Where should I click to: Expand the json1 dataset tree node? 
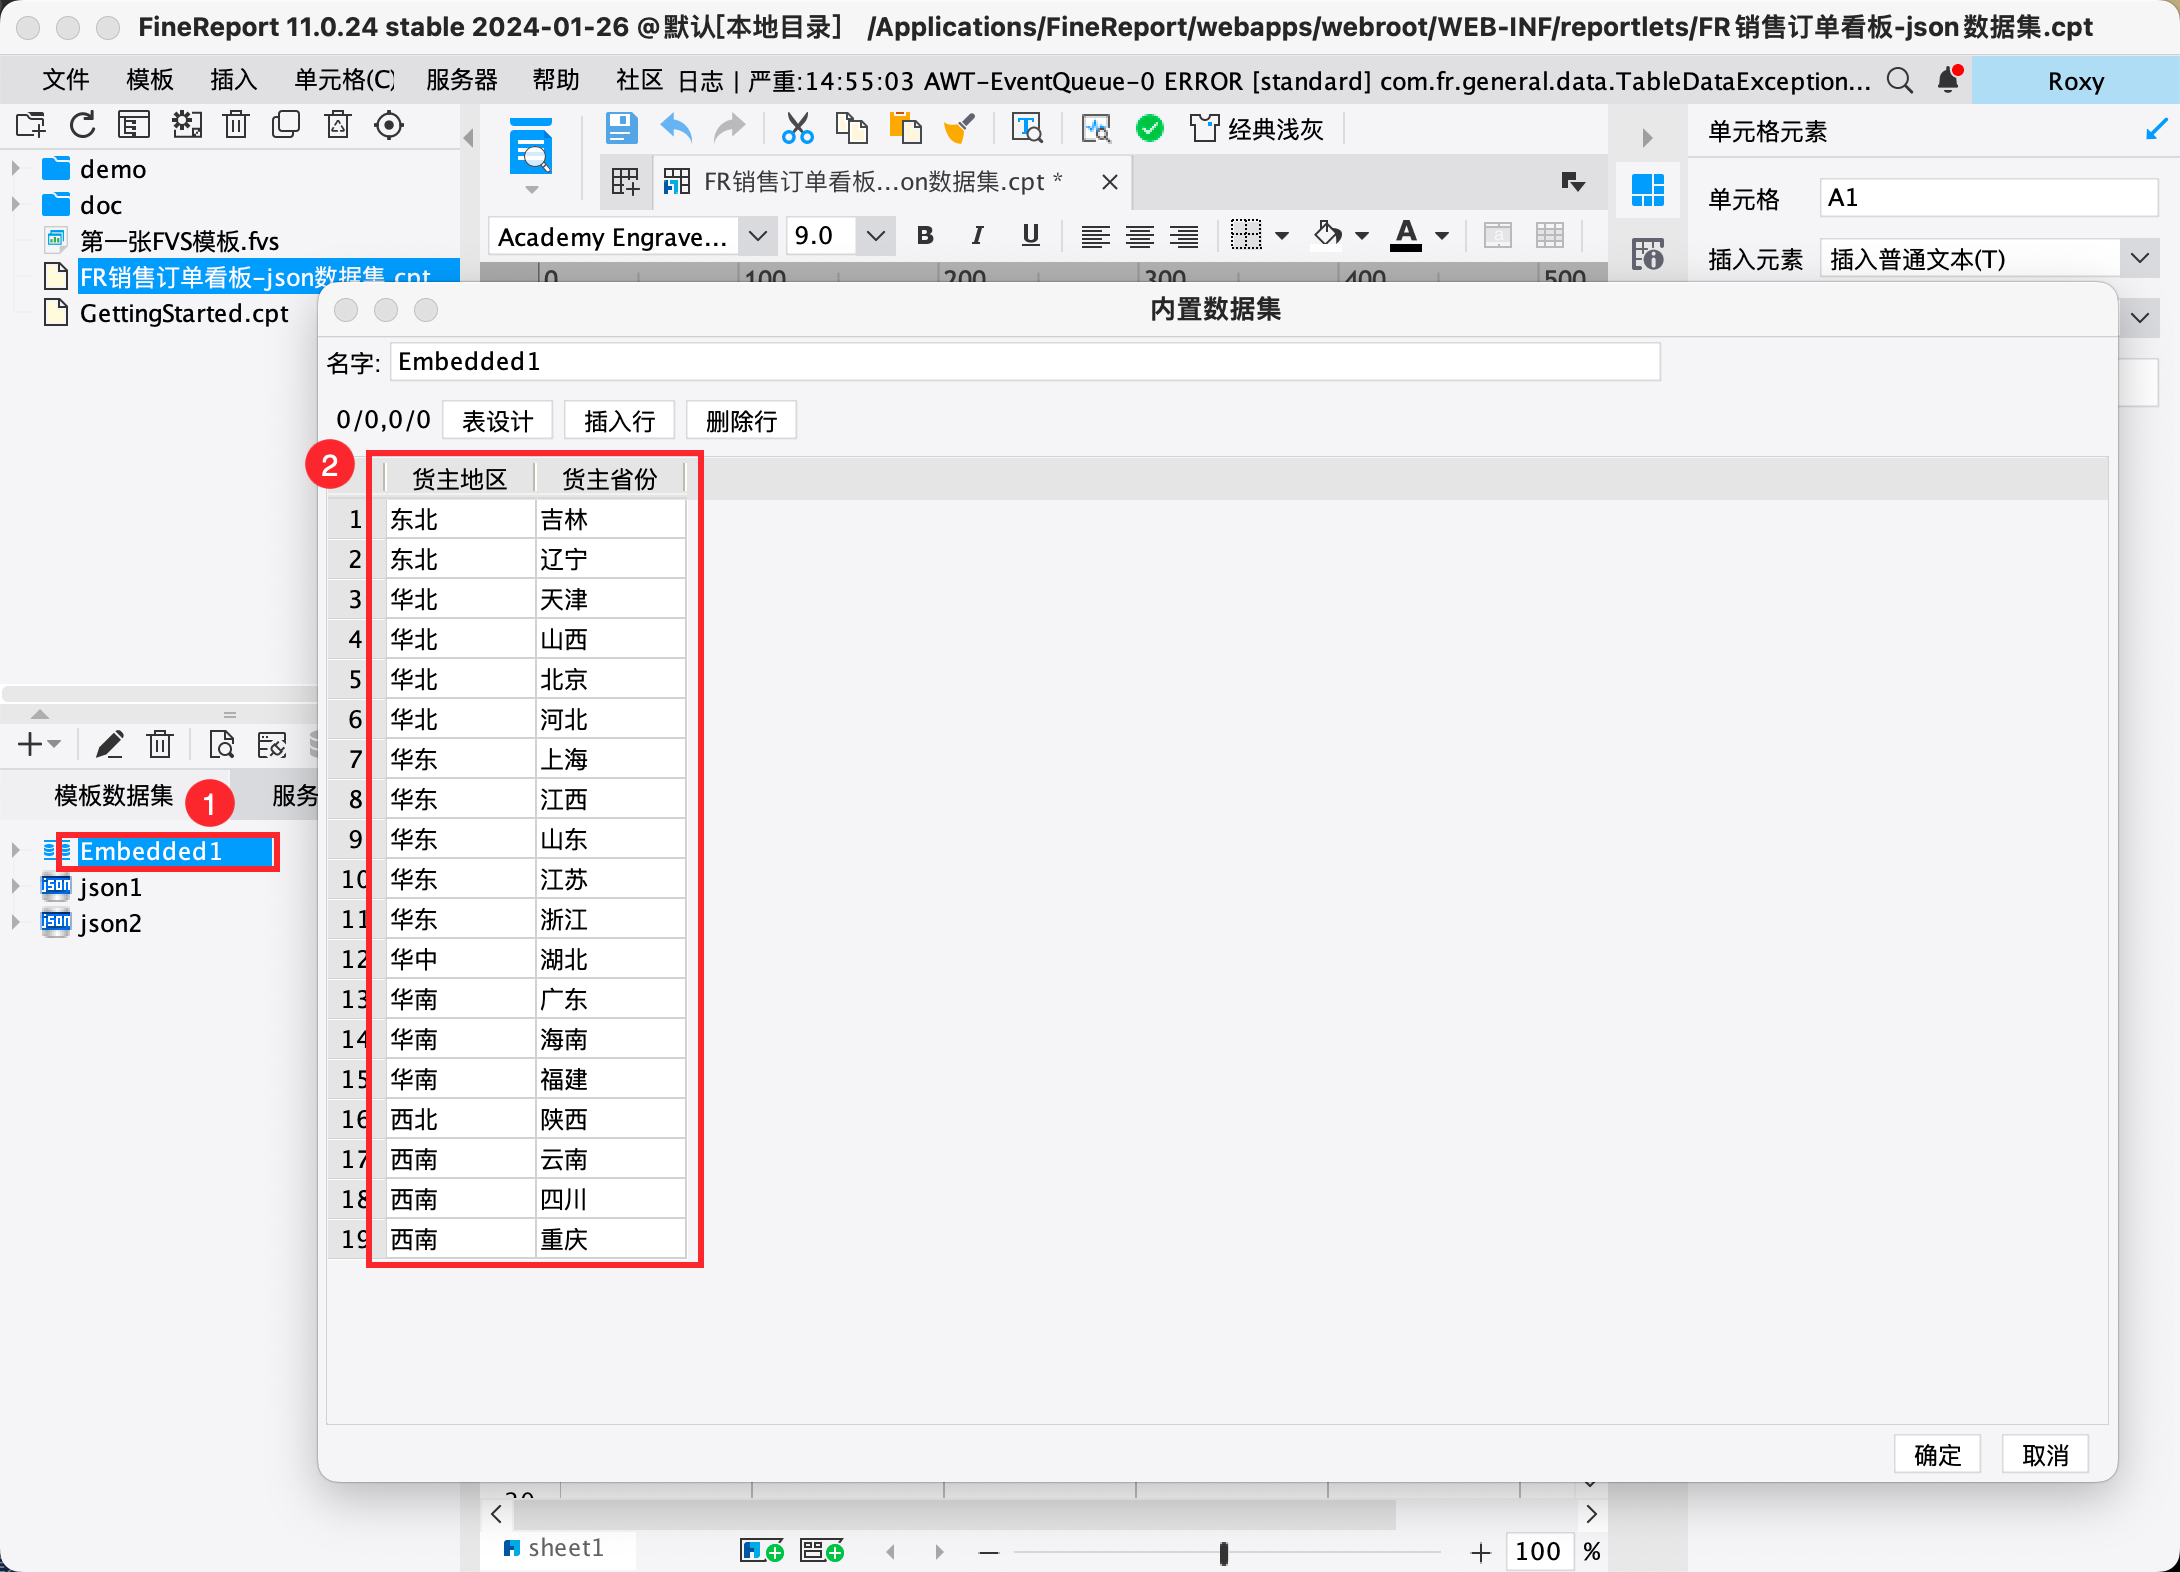point(15,887)
